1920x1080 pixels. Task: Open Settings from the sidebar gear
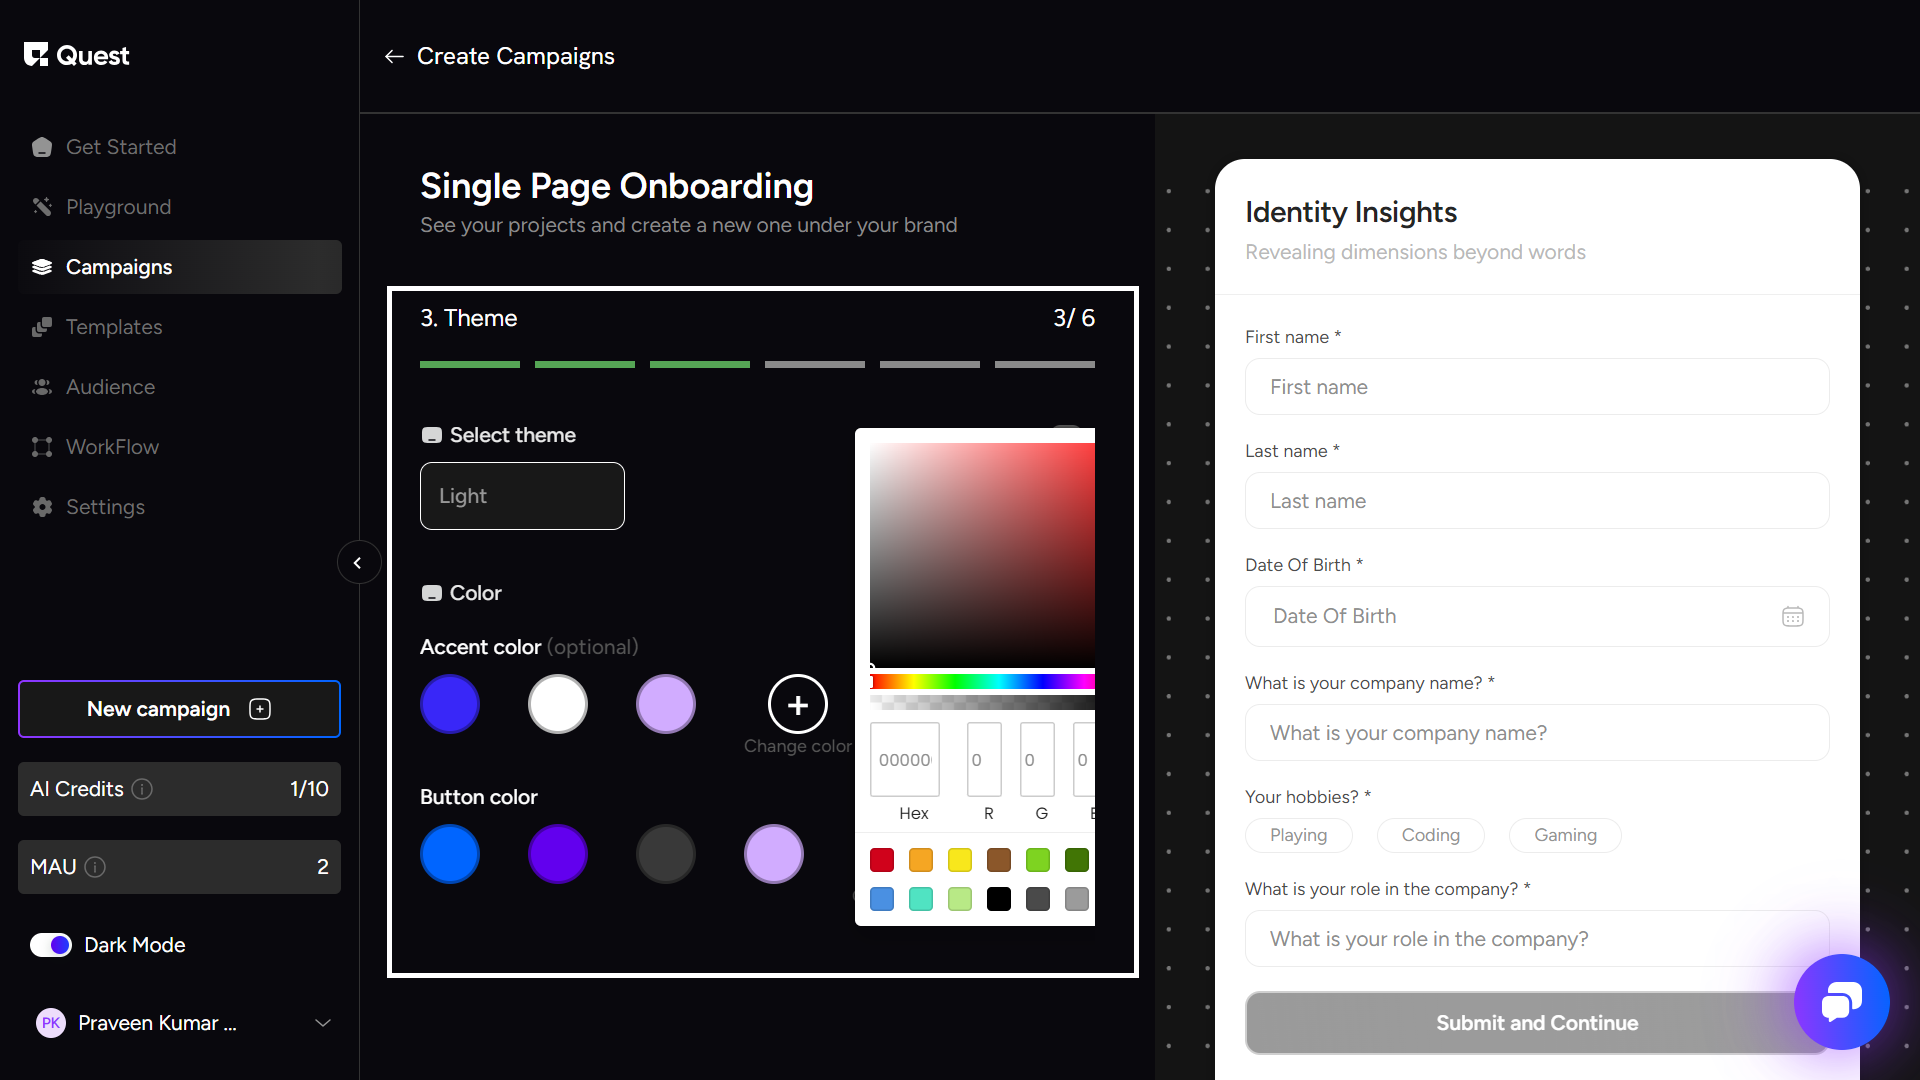click(42, 507)
